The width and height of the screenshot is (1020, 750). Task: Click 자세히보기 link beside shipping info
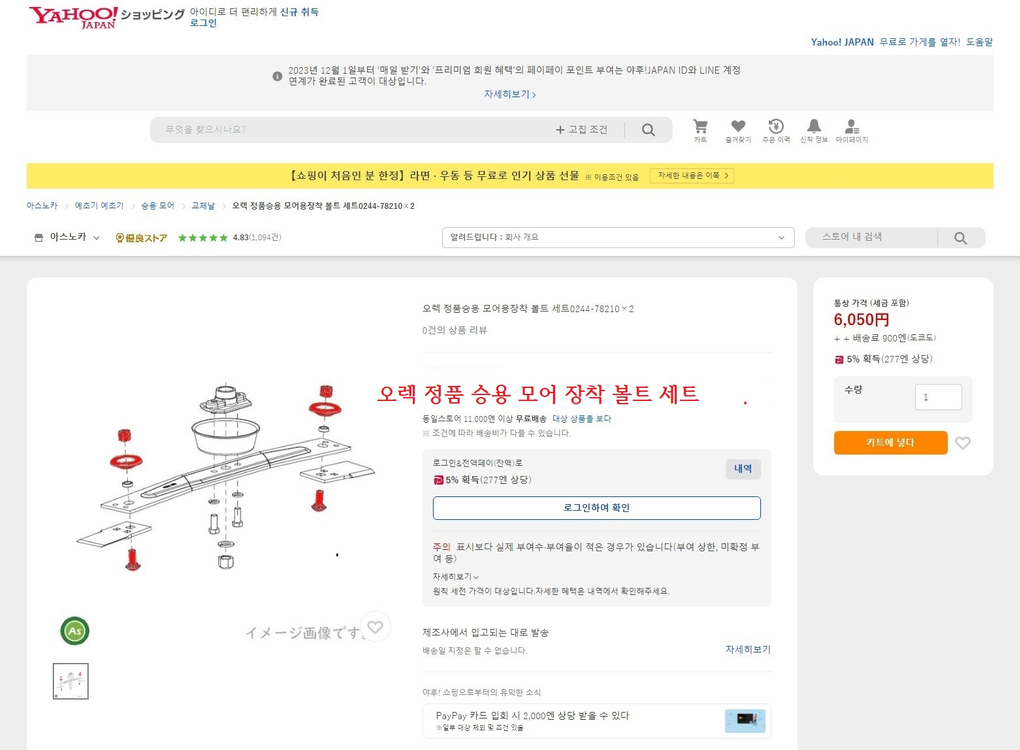click(747, 649)
